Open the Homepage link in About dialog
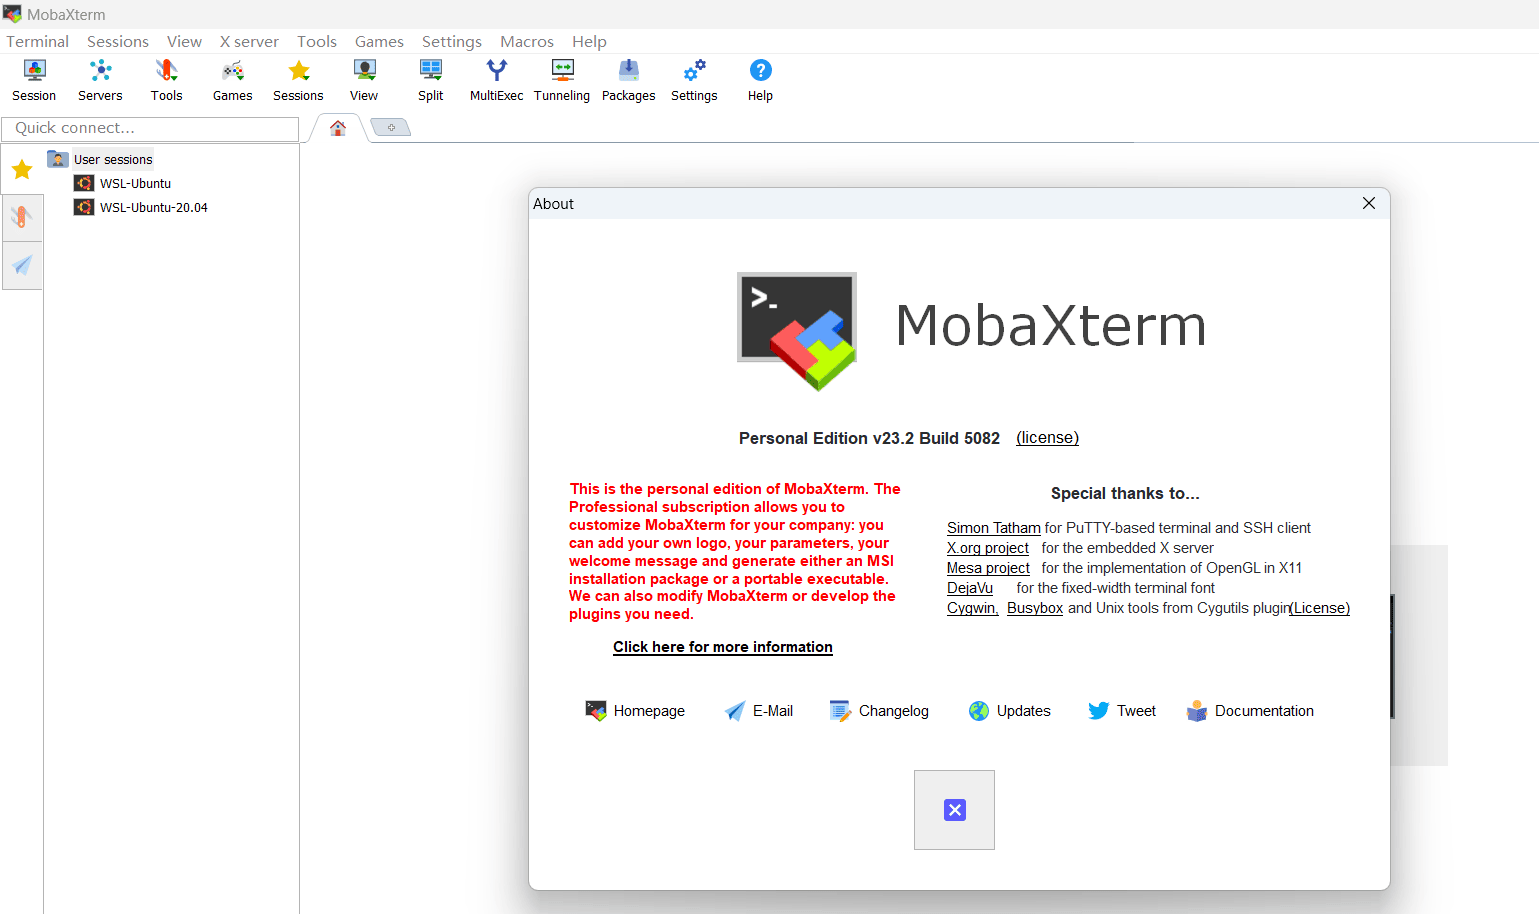 (x=635, y=711)
